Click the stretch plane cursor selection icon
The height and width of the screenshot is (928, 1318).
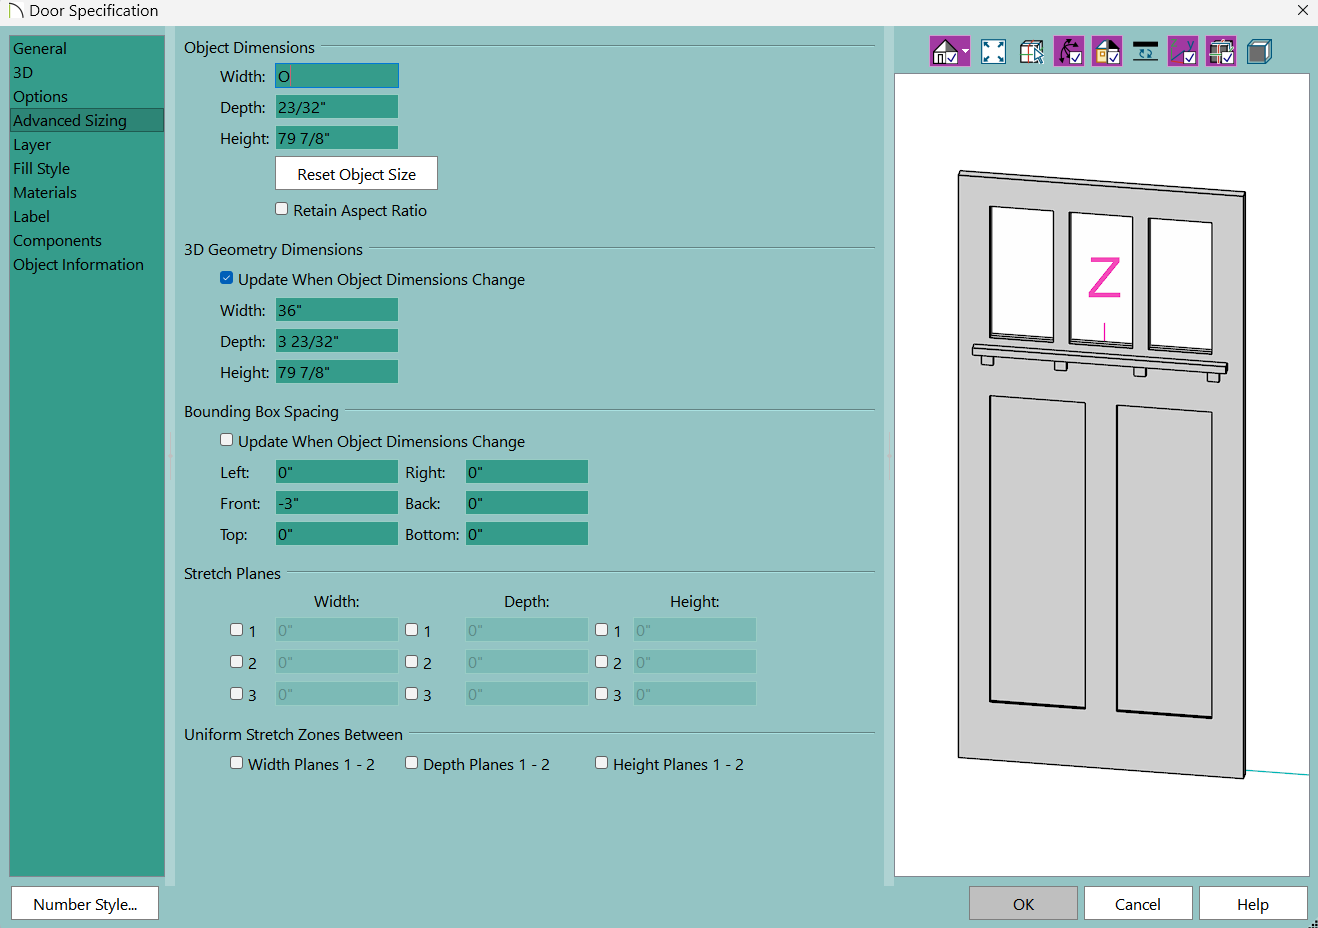click(x=1031, y=52)
